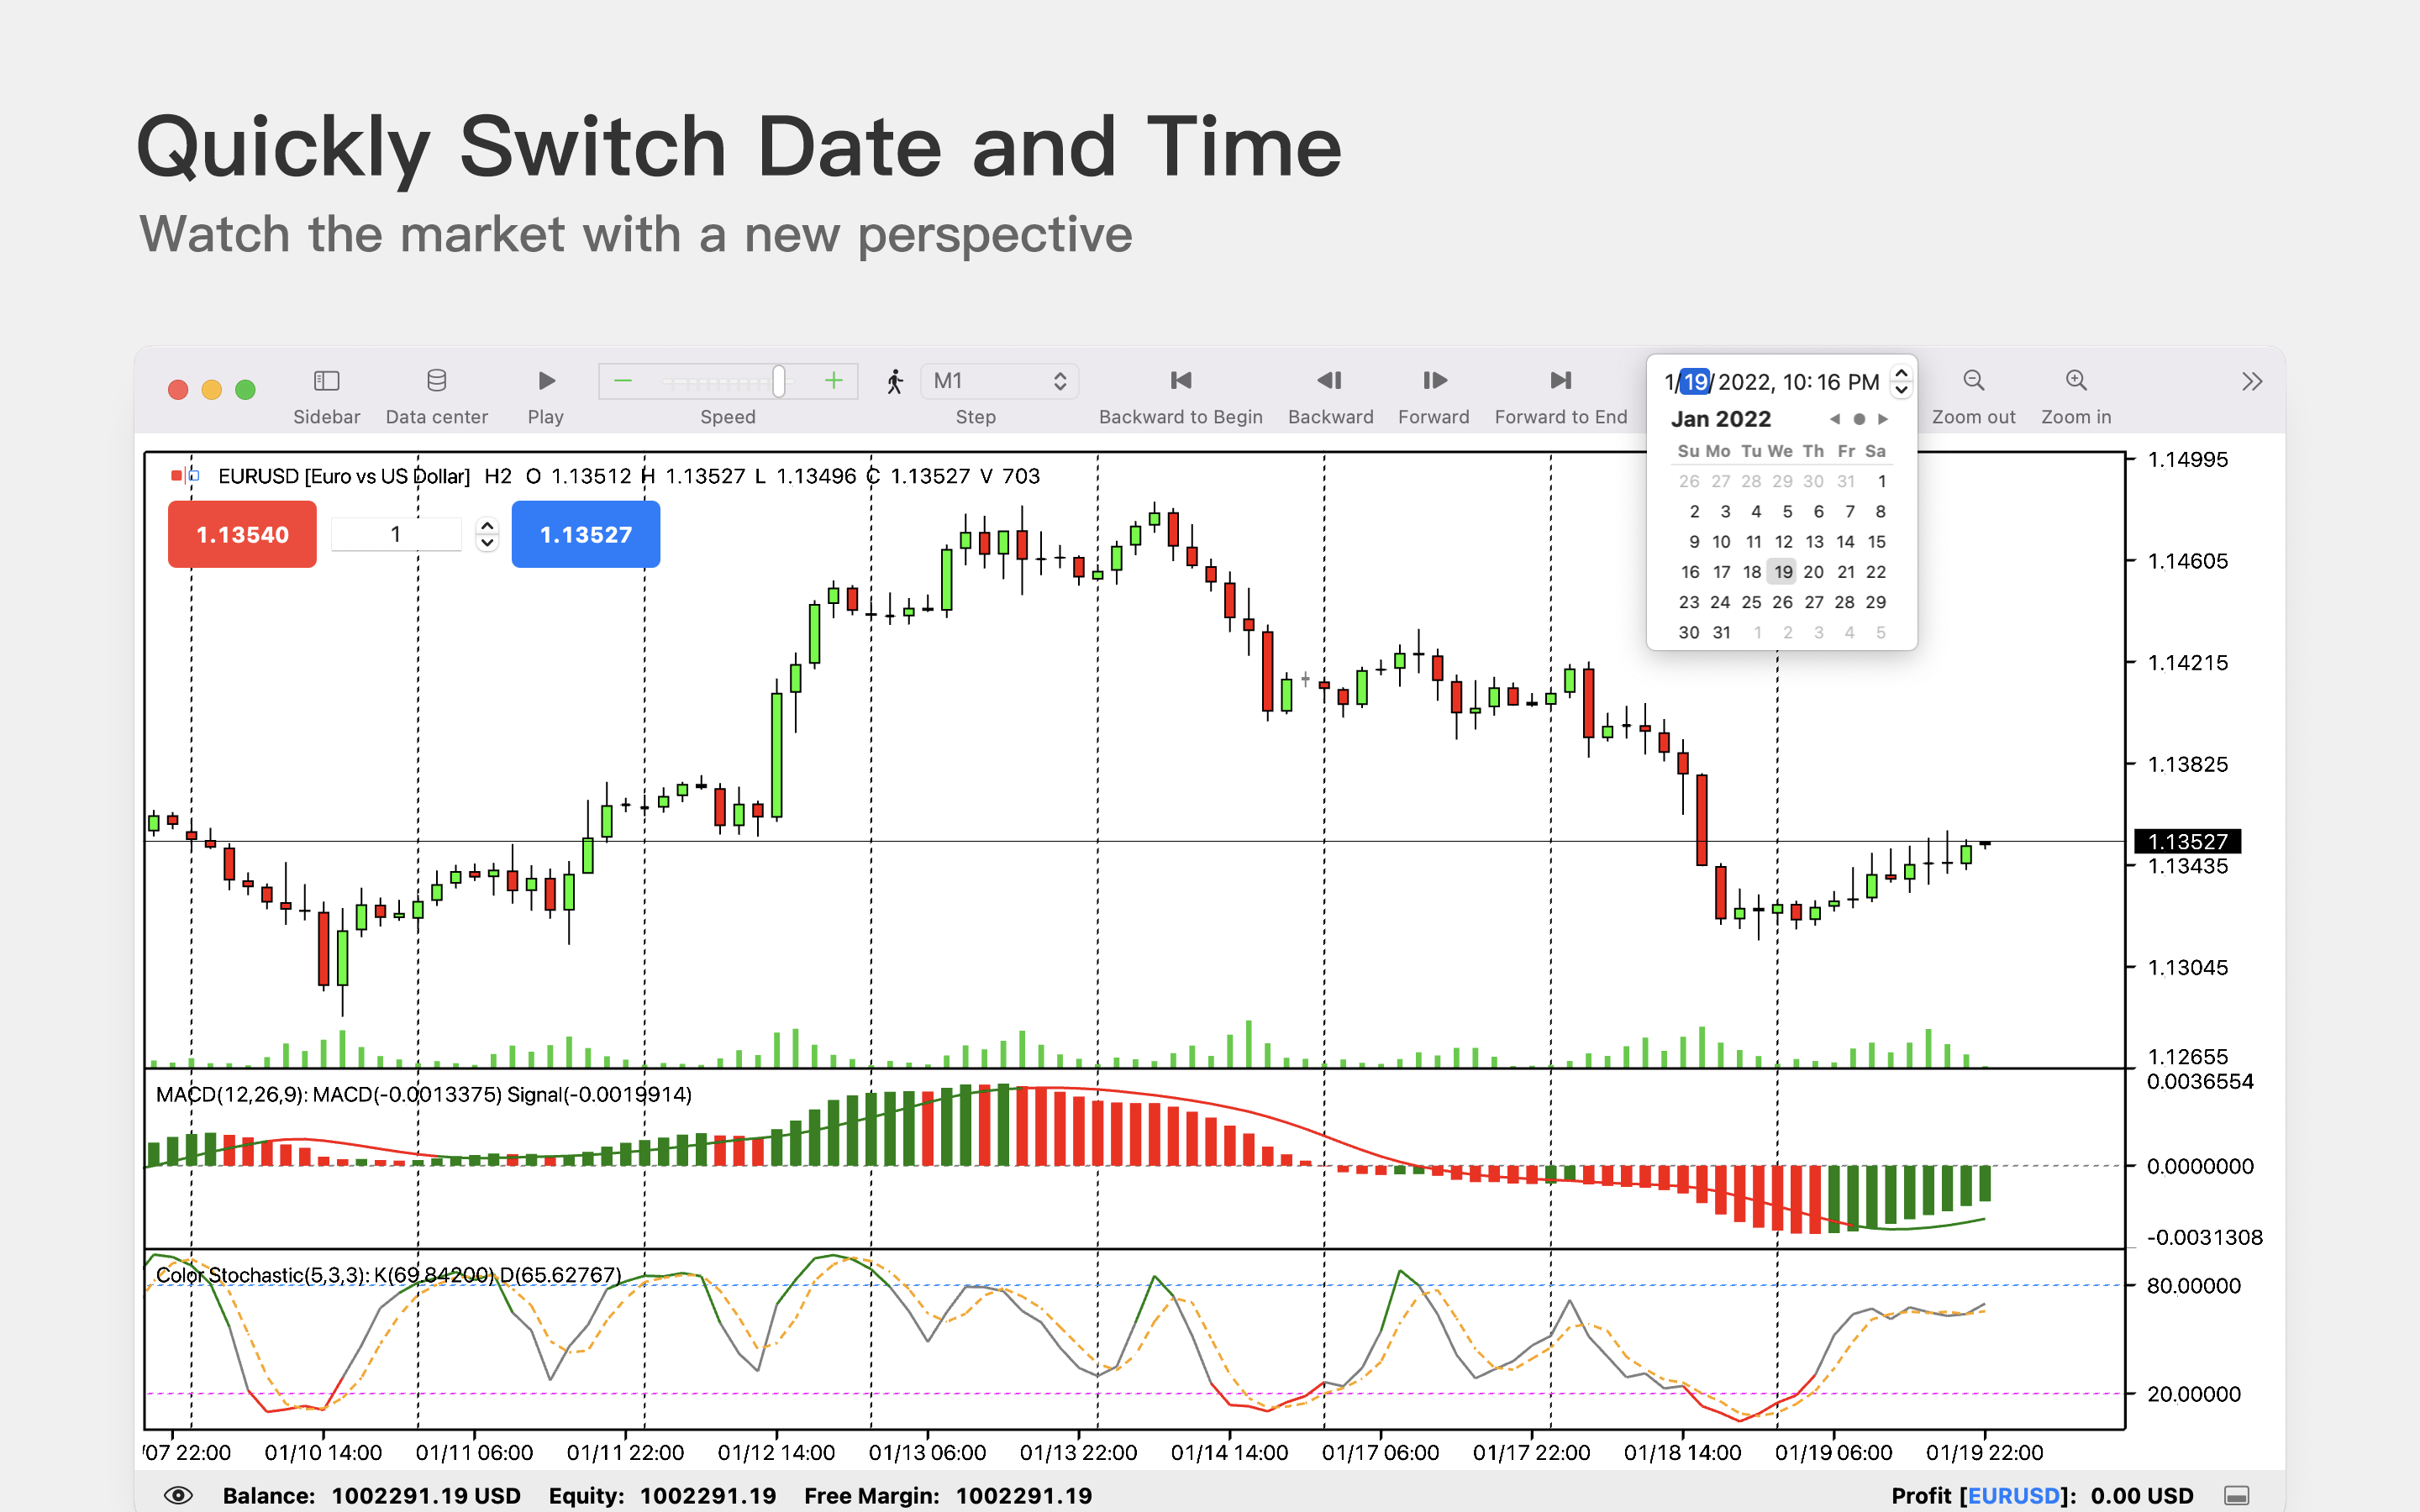This screenshot has width=2420, height=1512.
Task: Go to previous month in the calendar
Action: [x=1834, y=419]
